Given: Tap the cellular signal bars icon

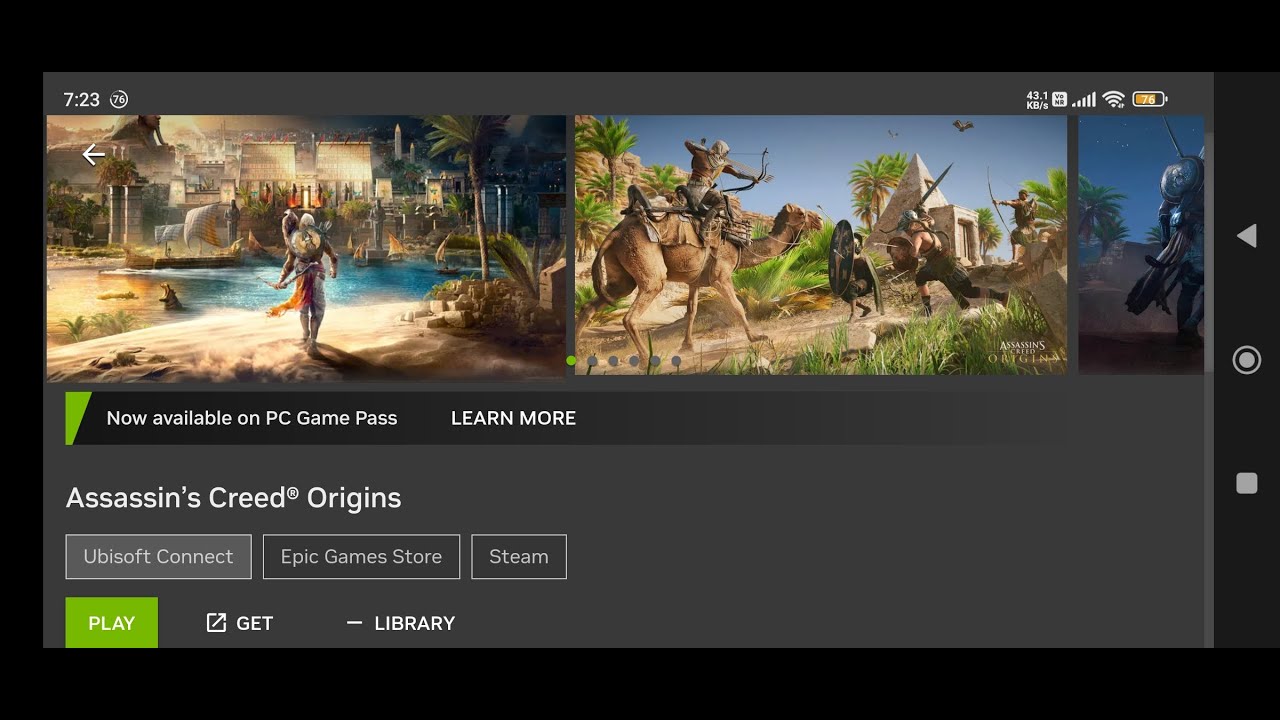Looking at the screenshot, I should [x=1084, y=99].
